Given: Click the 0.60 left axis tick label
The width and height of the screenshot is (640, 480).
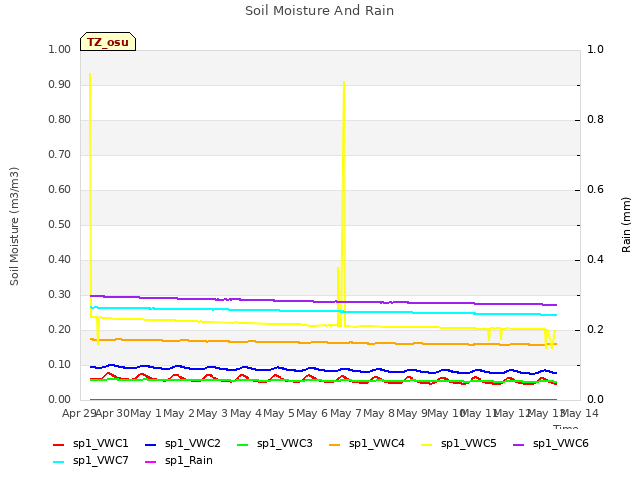Looking at the screenshot, I should click(x=60, y=189).
